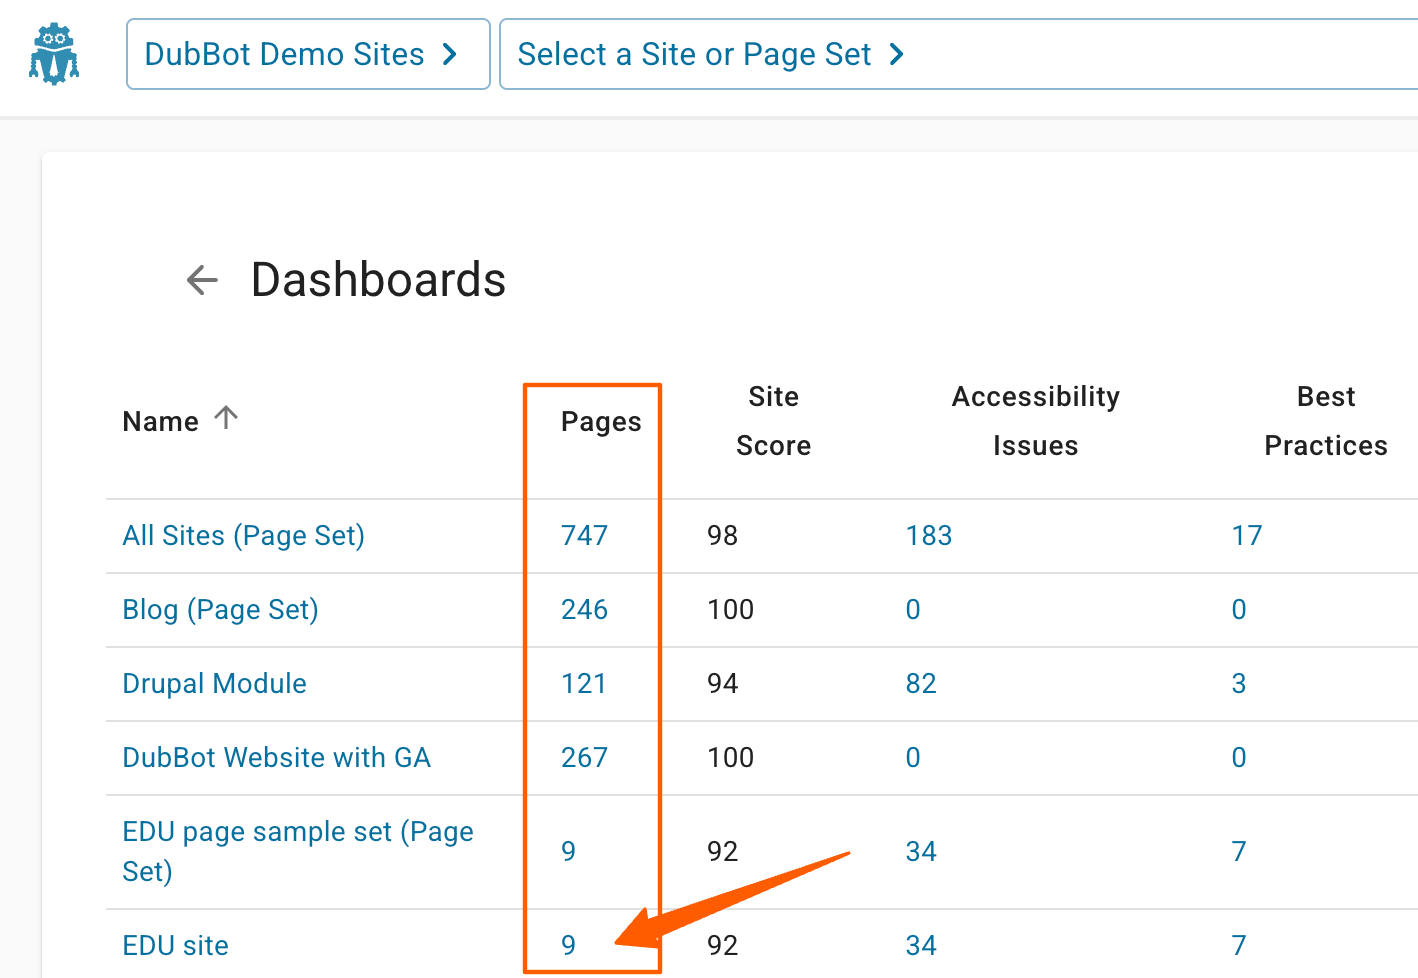Click the DubBot robot logo icon

tap(54, 54)
